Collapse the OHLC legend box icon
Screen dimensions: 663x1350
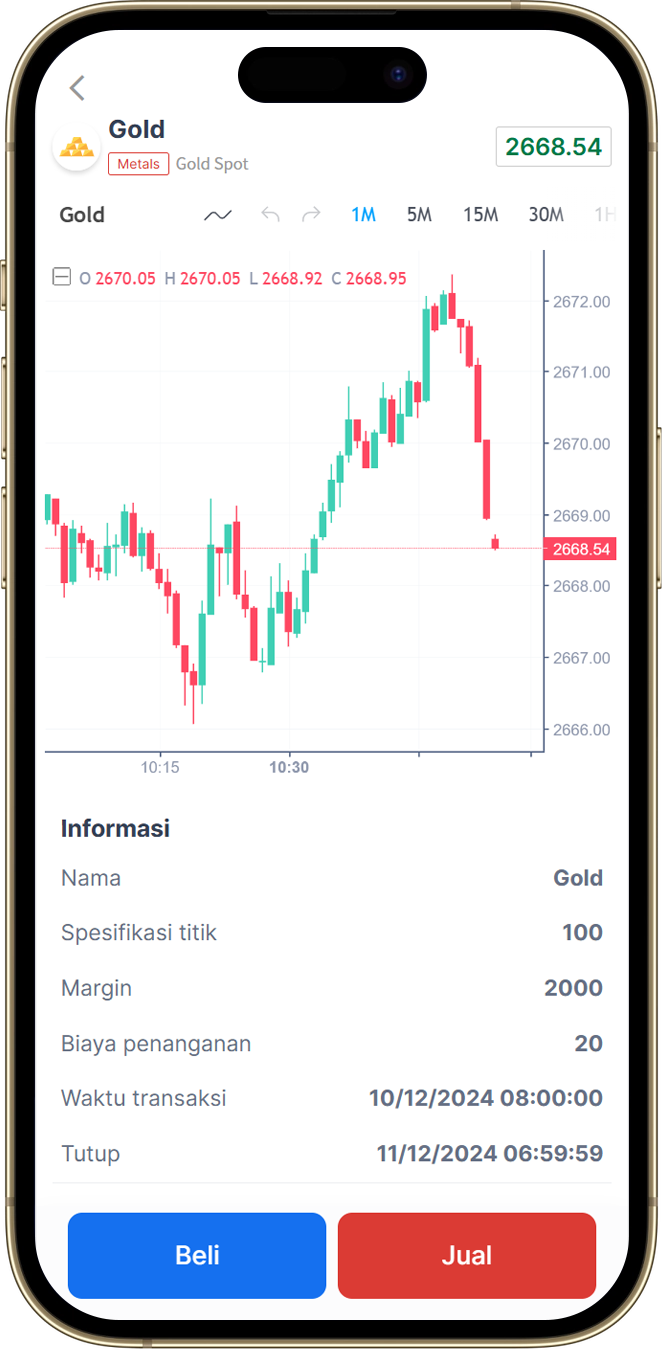pyautogui.click(x=62, y=277)
